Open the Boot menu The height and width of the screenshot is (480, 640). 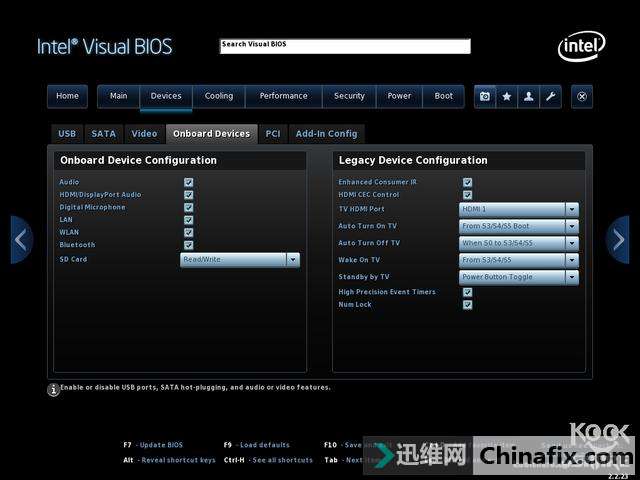[x=444, y=96]
